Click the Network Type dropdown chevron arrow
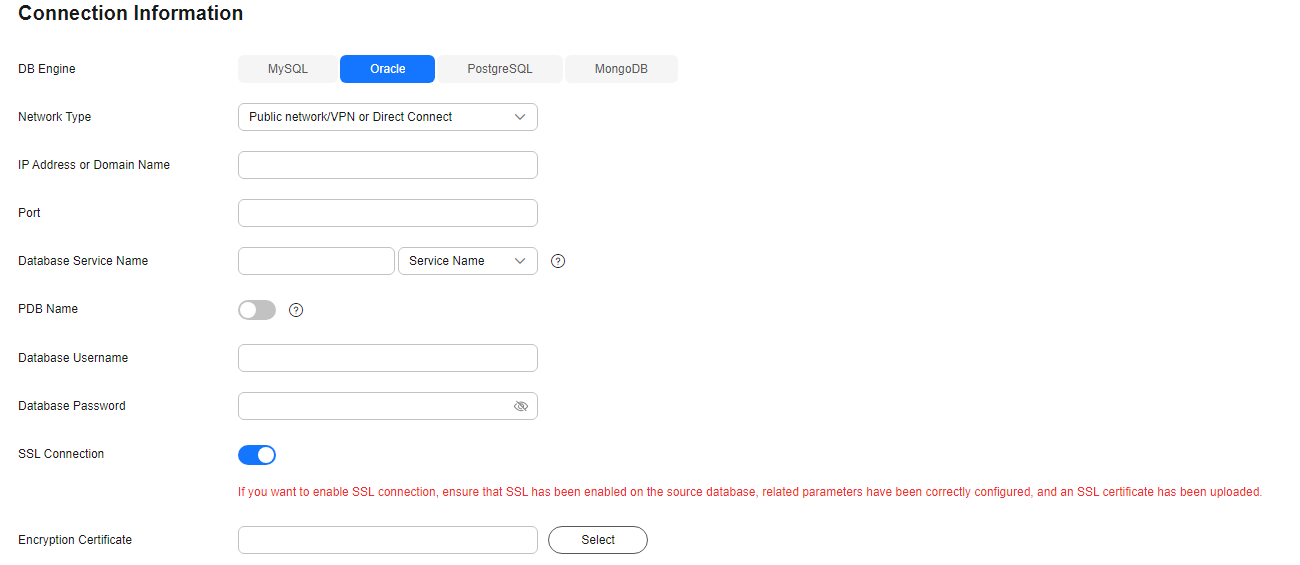This screenshot has height=565, width=1300. pyautogui.click(x=520, y=117)
